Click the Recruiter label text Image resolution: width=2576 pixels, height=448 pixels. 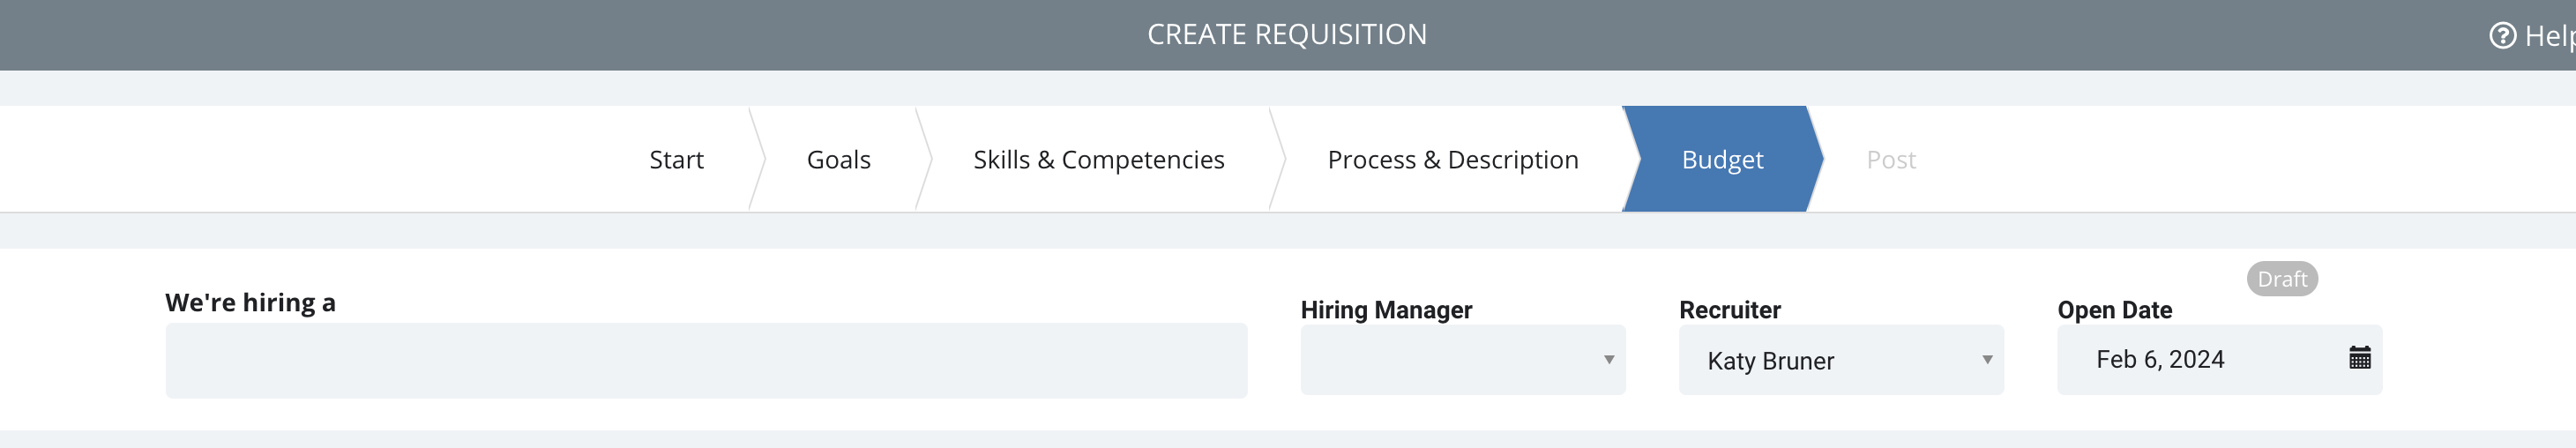[x=1729, y=310]
